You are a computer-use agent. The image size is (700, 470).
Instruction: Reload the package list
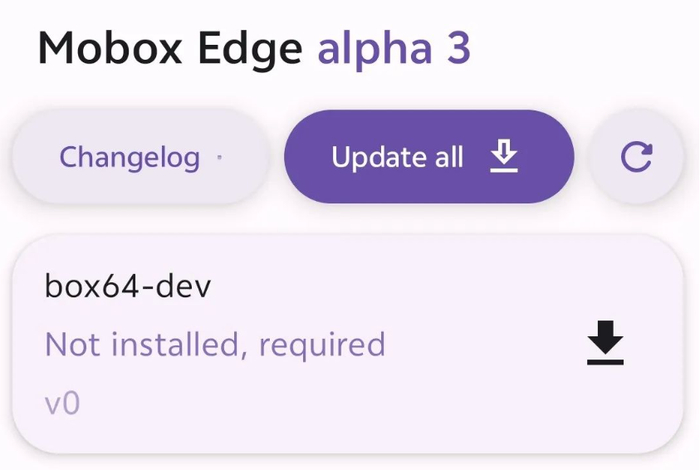tap(636, 157)
